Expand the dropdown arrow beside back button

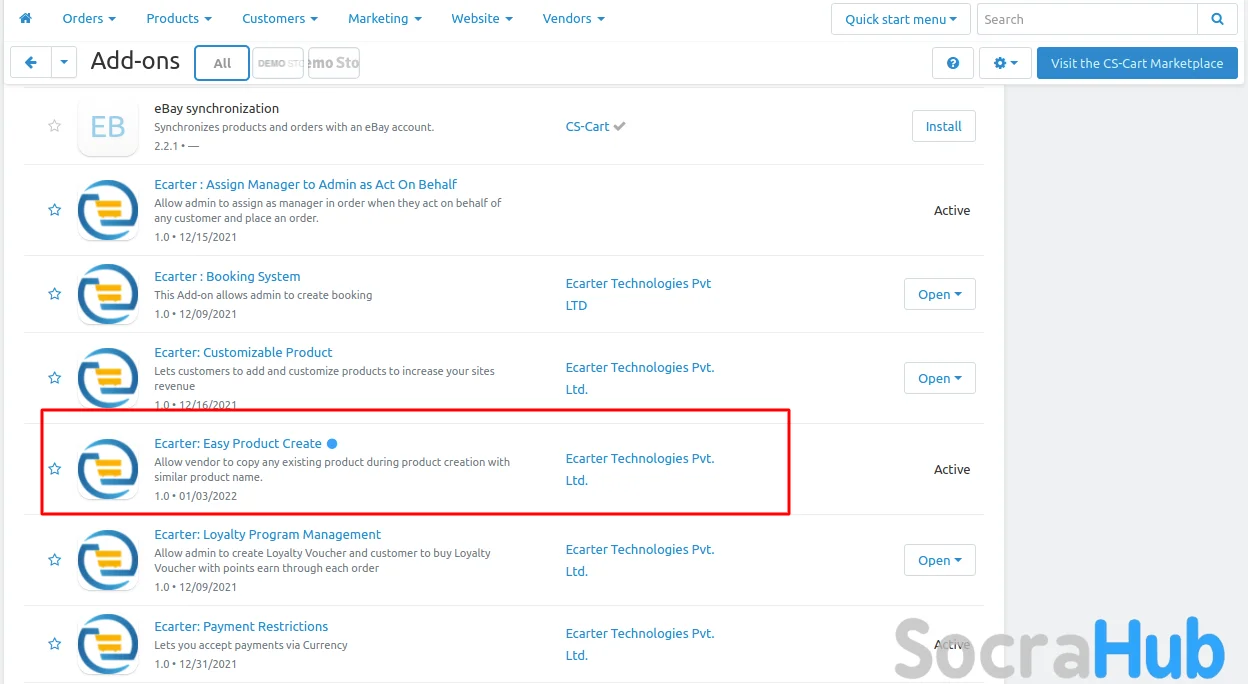(64, 63)
